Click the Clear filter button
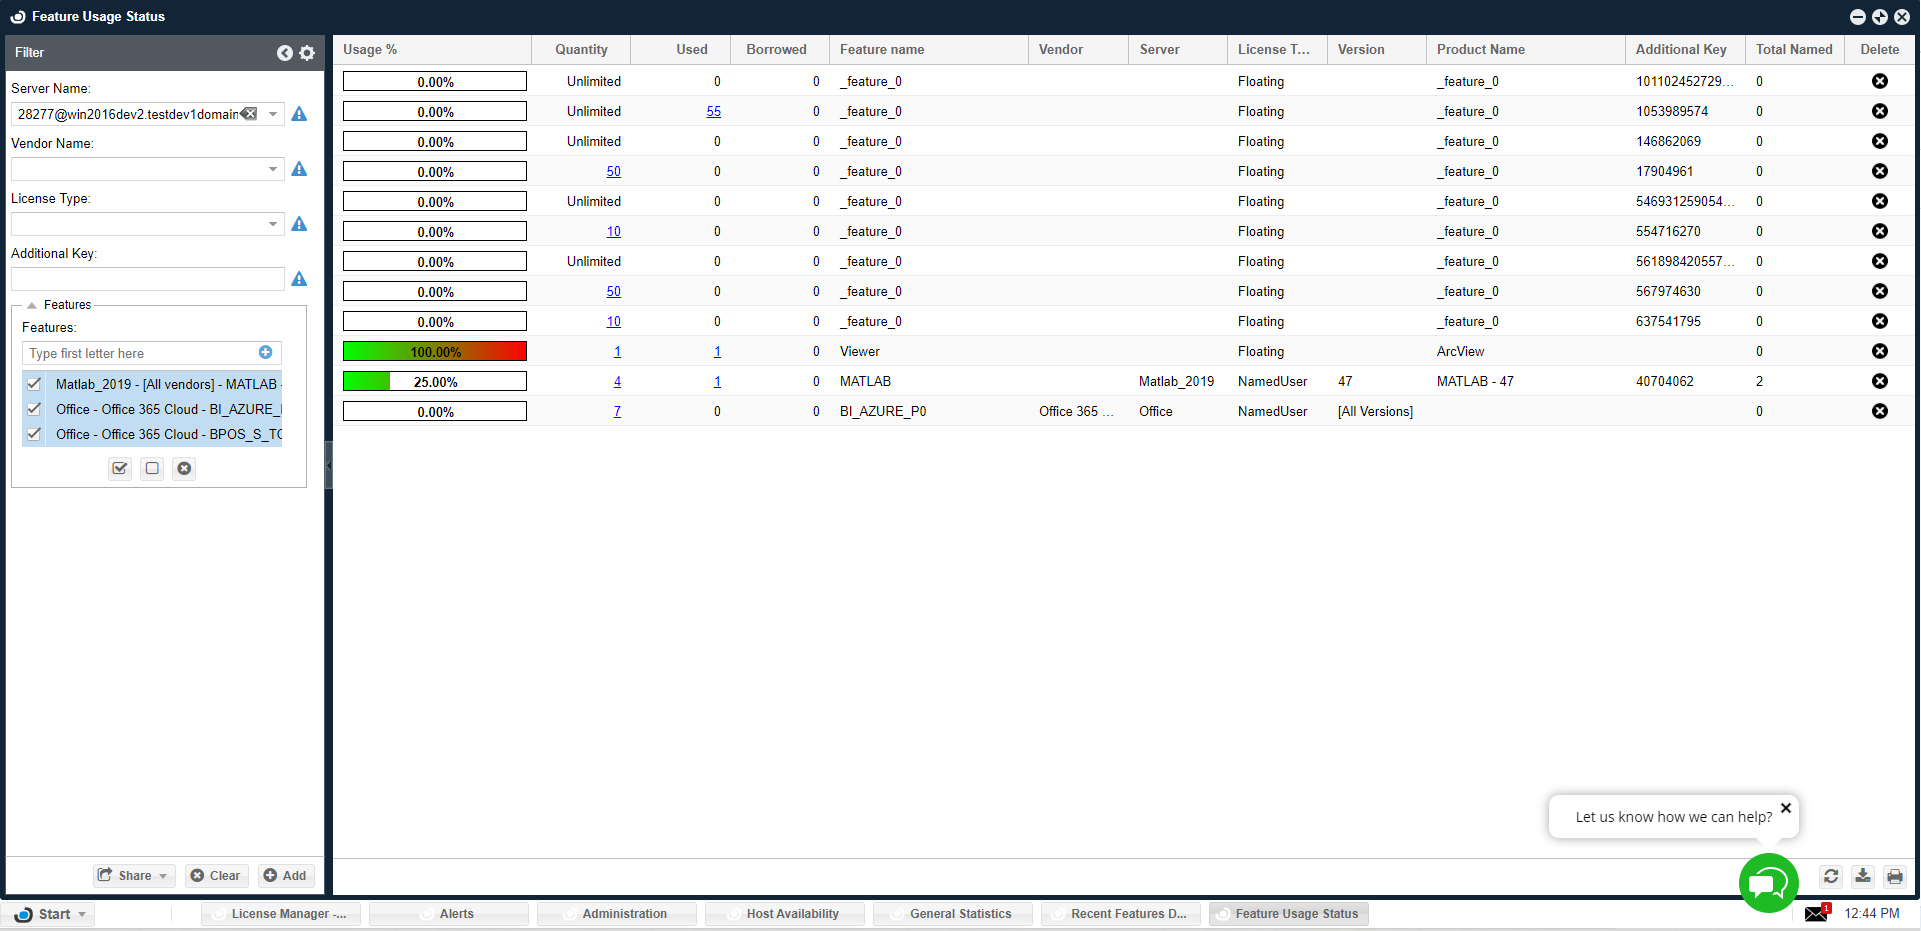 coord(216,876)
